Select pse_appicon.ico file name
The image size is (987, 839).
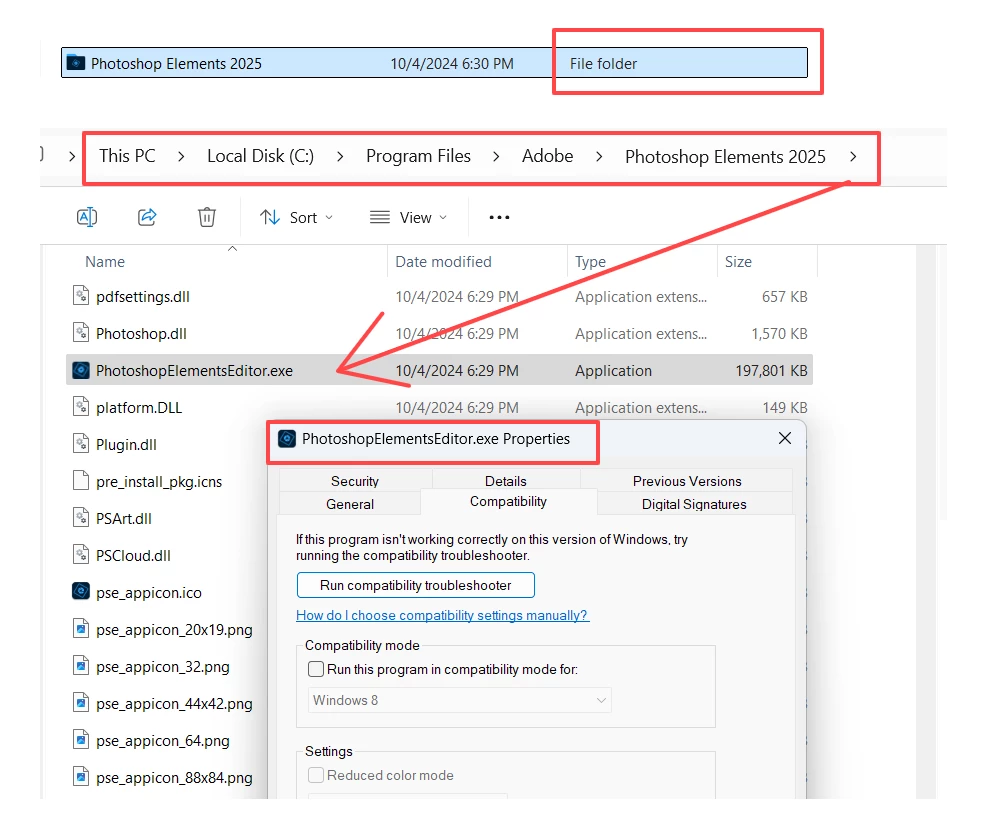coord(149,592)
